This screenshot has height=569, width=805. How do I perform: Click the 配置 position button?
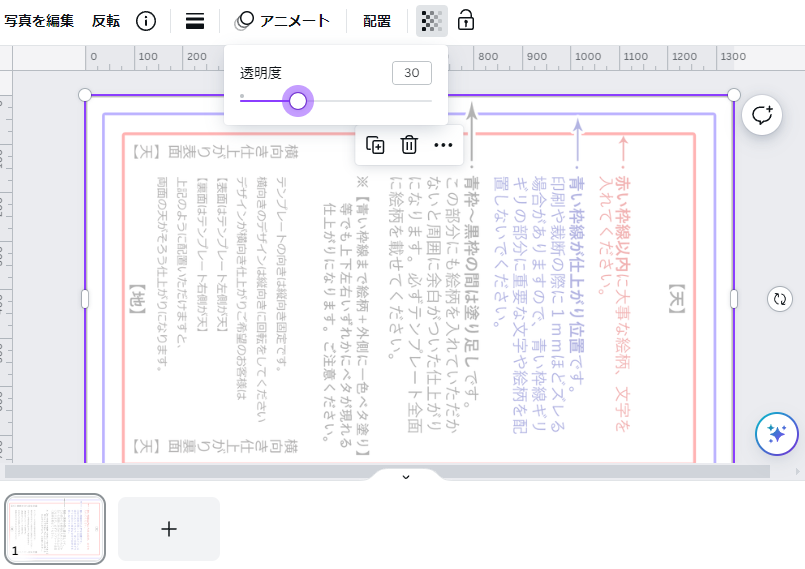pos(377,21)
